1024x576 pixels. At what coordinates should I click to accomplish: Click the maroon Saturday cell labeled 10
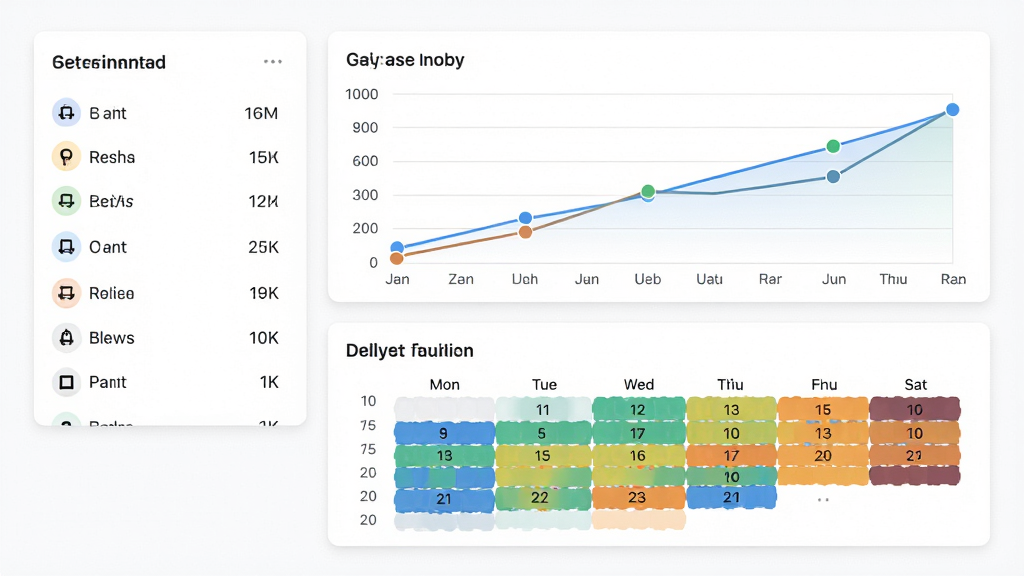coord(915,409)
